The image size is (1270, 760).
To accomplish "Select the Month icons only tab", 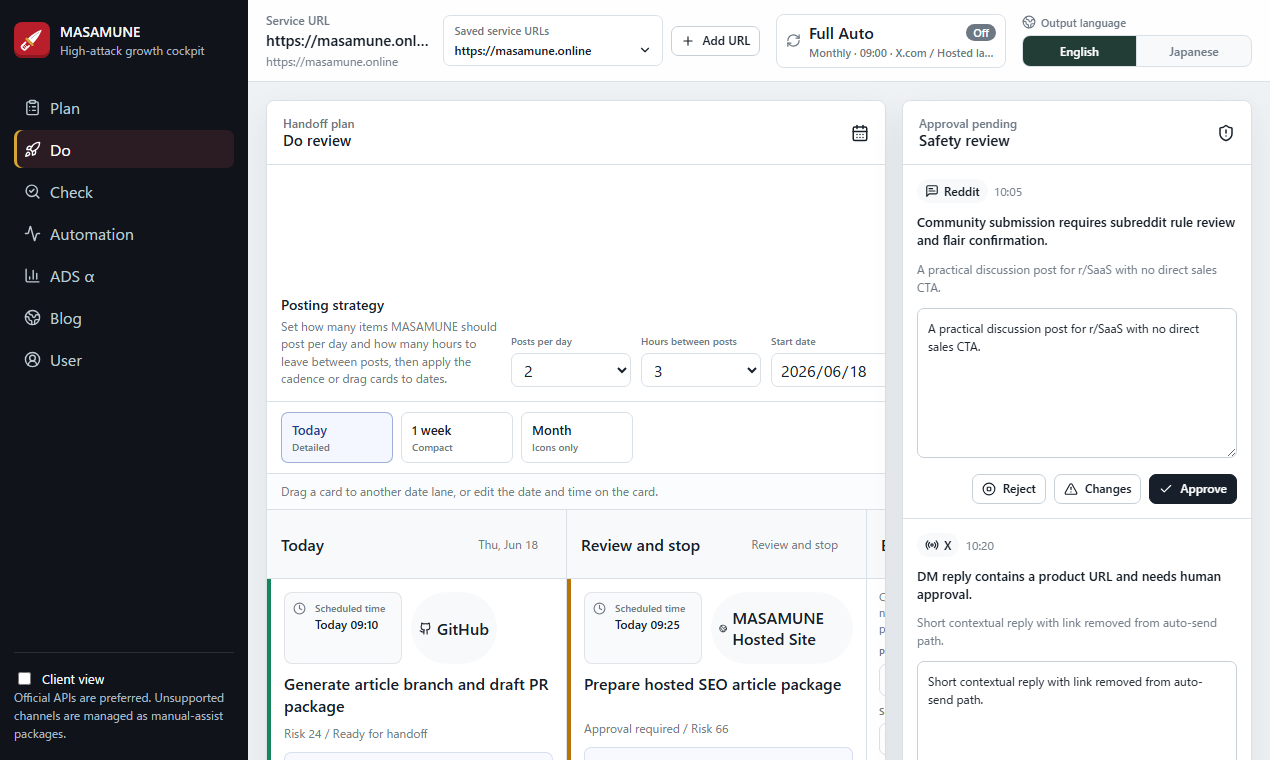I will [x=577, y=438].
